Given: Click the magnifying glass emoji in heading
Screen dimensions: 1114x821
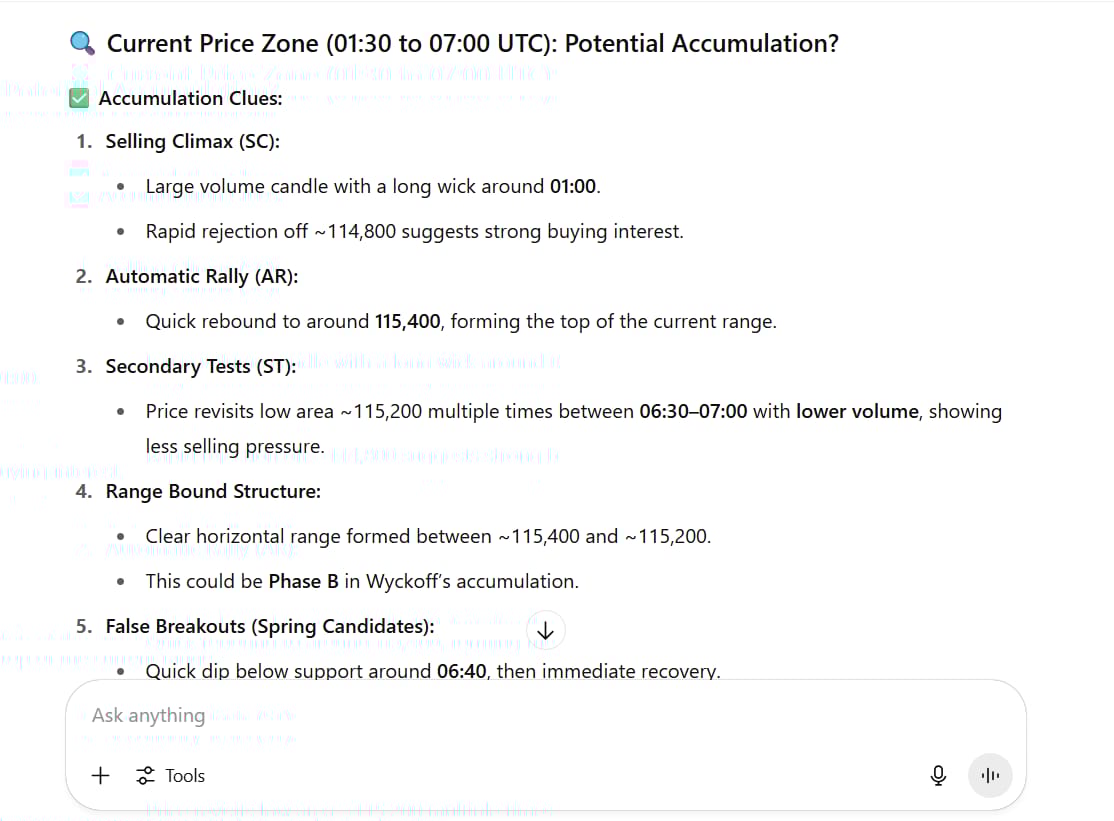Looking at the screenshot, I should pyautogui.click(x=82, y=44).
